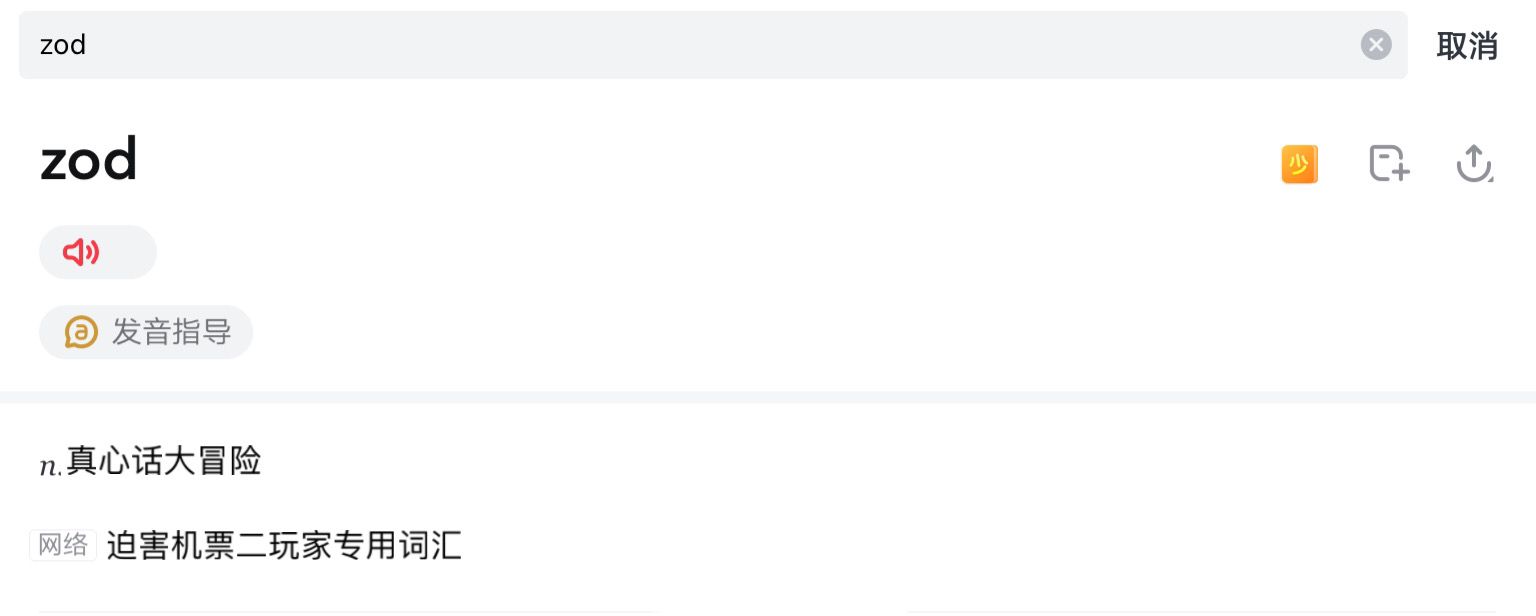This screenshot has height=616, width=1536.
Task: Click the 取消 cancel button
Action: pyautogui.click(x=1467, y=46)
